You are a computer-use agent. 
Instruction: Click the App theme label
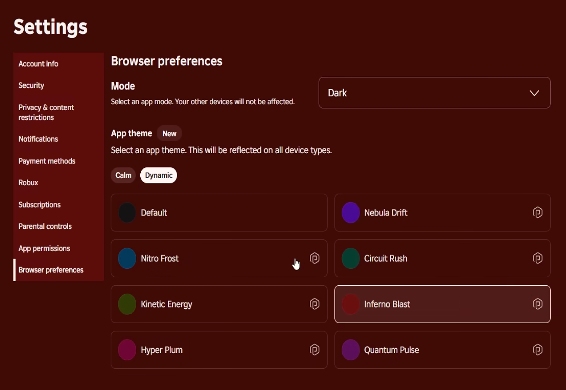(x=131, y=133)
